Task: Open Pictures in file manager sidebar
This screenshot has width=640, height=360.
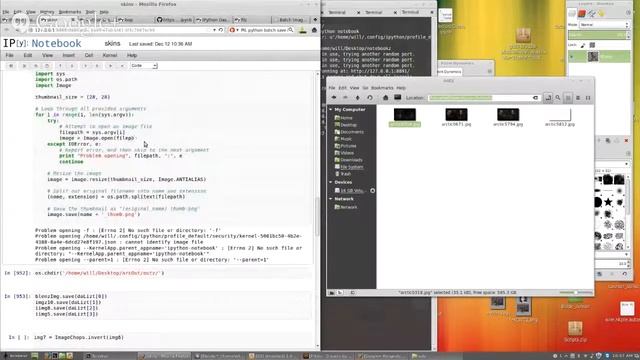Action: (345, 146)
